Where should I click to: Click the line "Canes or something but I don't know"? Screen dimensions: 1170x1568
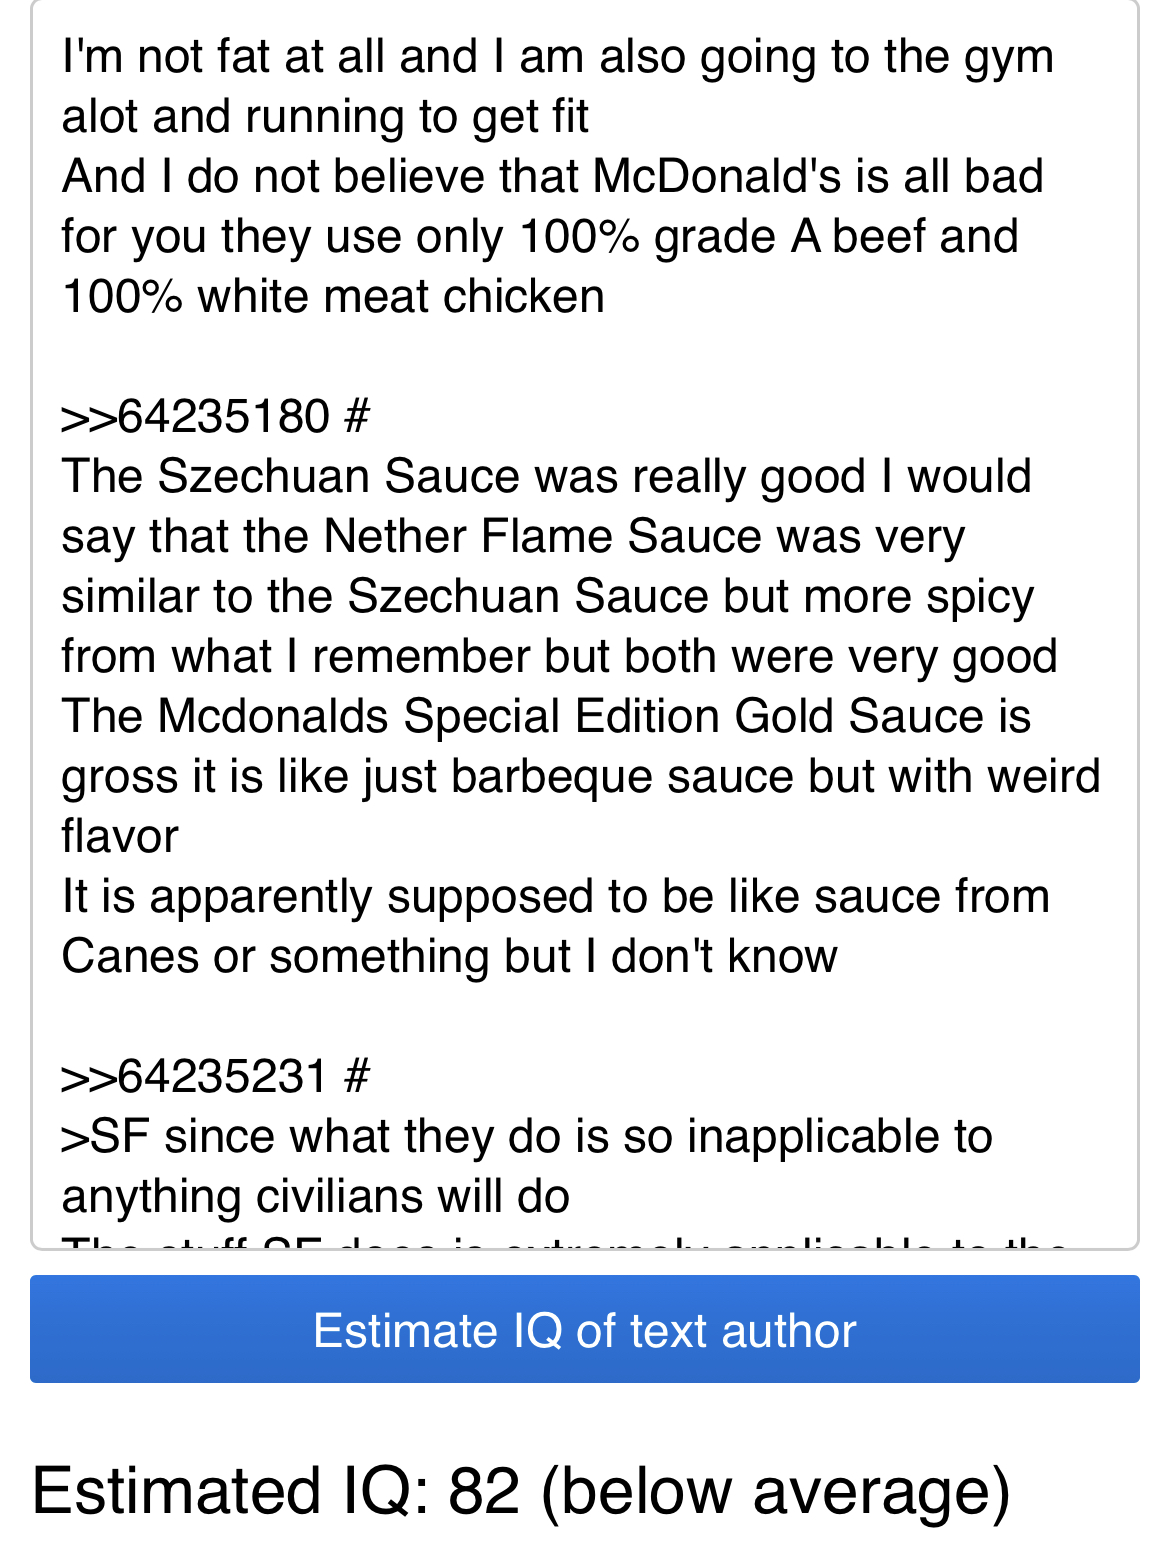pyautogui.click(x=449, y=957)
